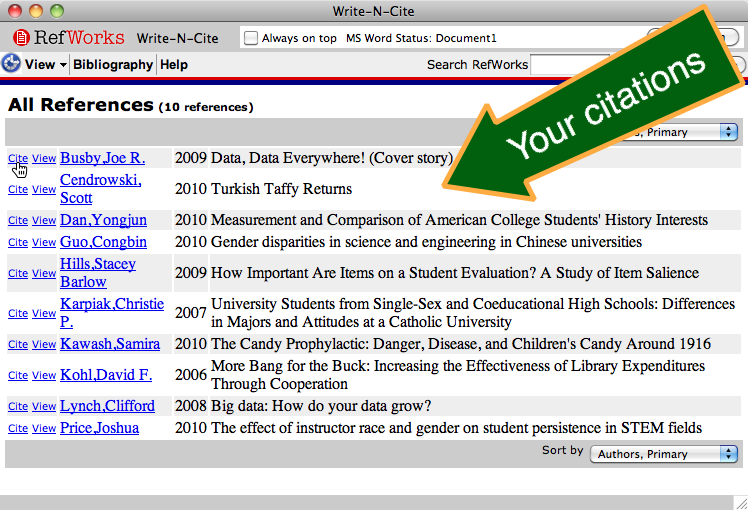Cite the Karpiak, Christie P. reference
Viewport: 748px width, 510px height.
pyautogui.click(x=18, y=313)
